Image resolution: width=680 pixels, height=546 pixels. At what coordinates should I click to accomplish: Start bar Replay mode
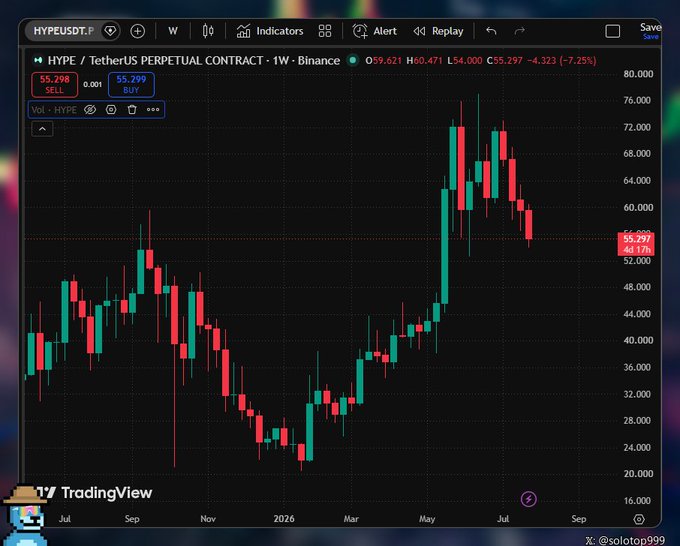point(438,31)
